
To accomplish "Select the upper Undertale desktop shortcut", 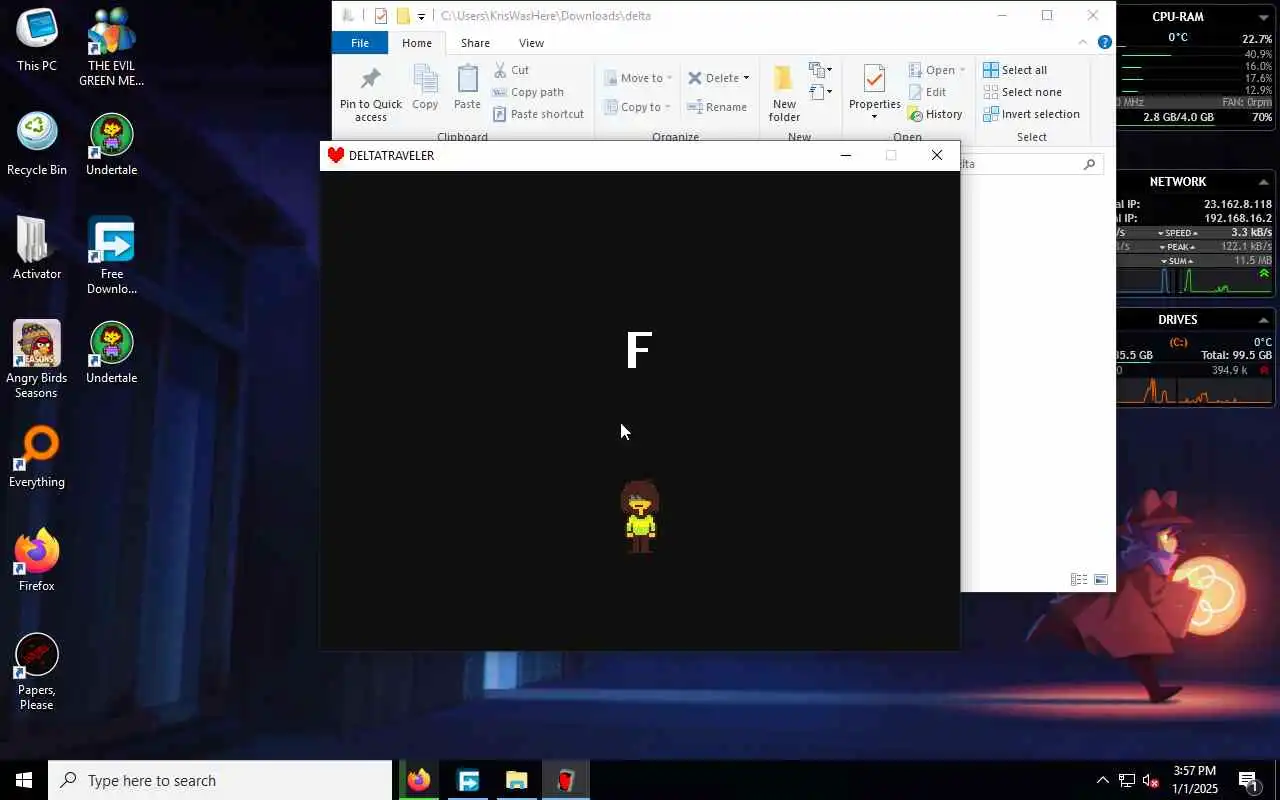I will (x=112, y=145).
